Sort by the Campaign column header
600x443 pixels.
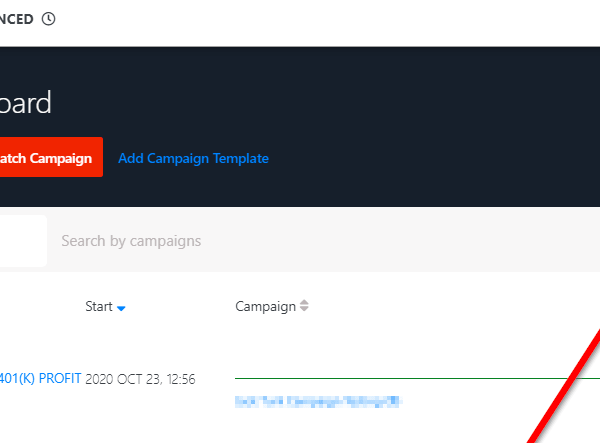265,307
